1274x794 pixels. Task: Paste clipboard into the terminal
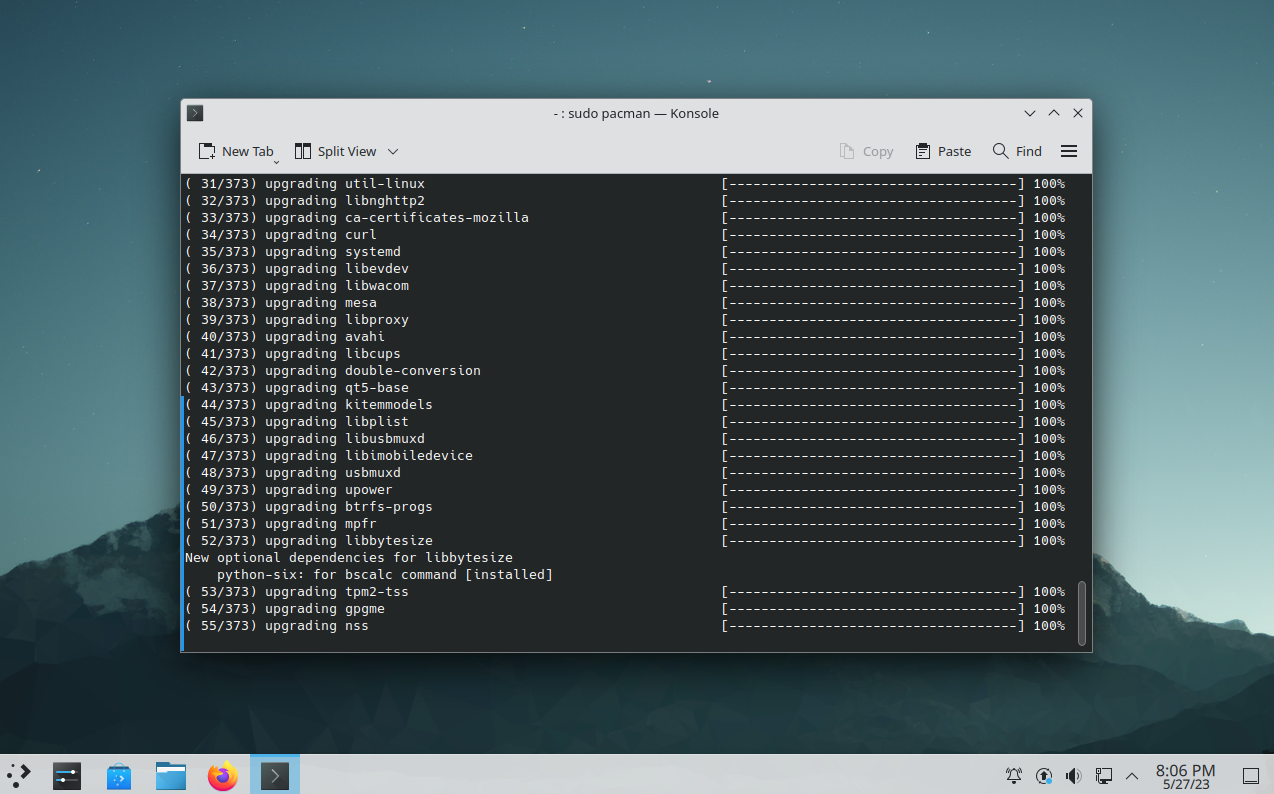[x=943, y=151]
